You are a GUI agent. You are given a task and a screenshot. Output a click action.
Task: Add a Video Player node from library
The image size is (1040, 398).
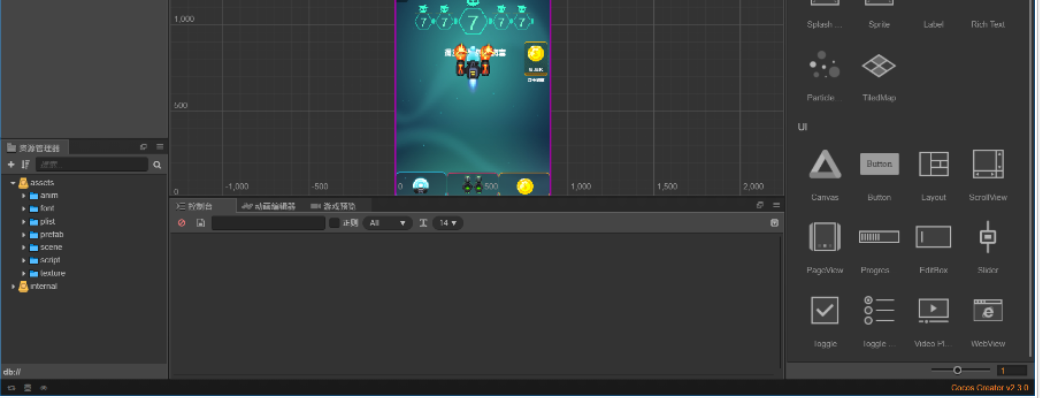(x=933, y=310)
